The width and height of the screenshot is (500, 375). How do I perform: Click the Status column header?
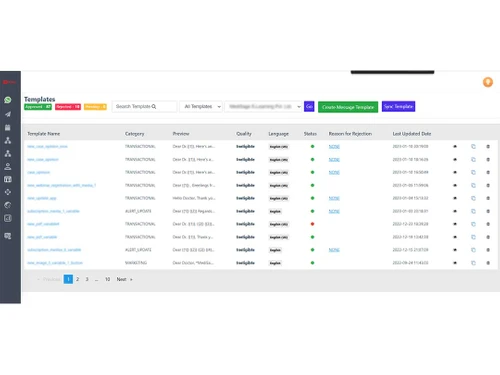[310, 134]
